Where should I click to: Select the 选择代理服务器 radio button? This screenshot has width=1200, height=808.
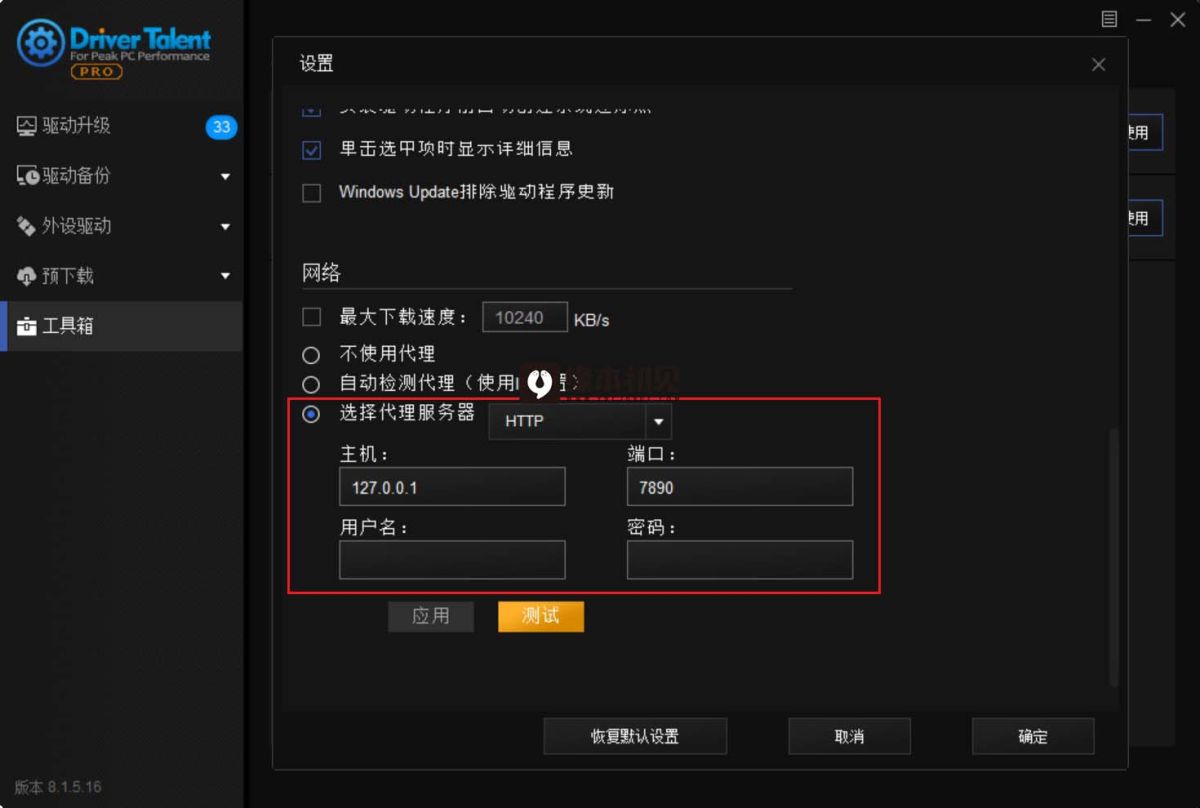coord(311,414)
